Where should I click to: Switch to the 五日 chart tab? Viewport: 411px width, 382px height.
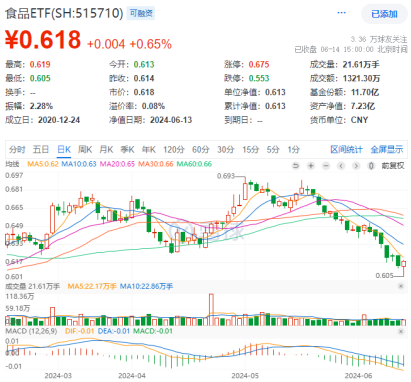[41, 149]
